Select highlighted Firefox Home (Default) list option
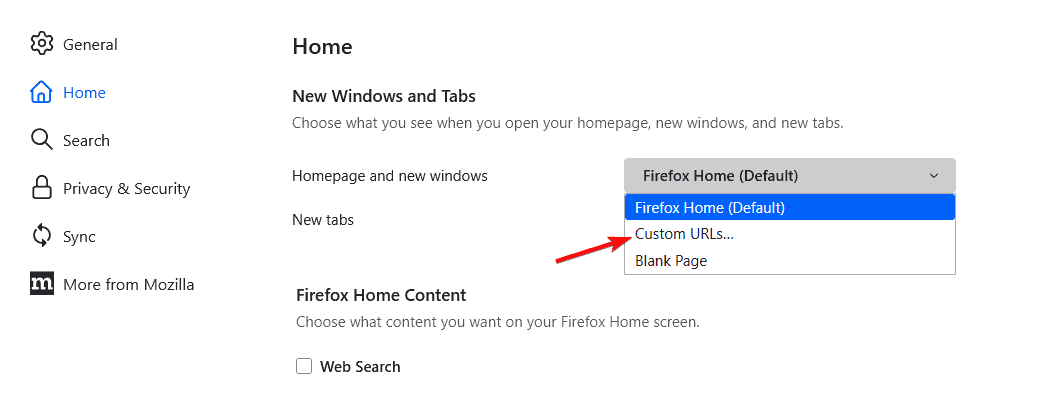1052x404 pixels. tap(710, 208)
